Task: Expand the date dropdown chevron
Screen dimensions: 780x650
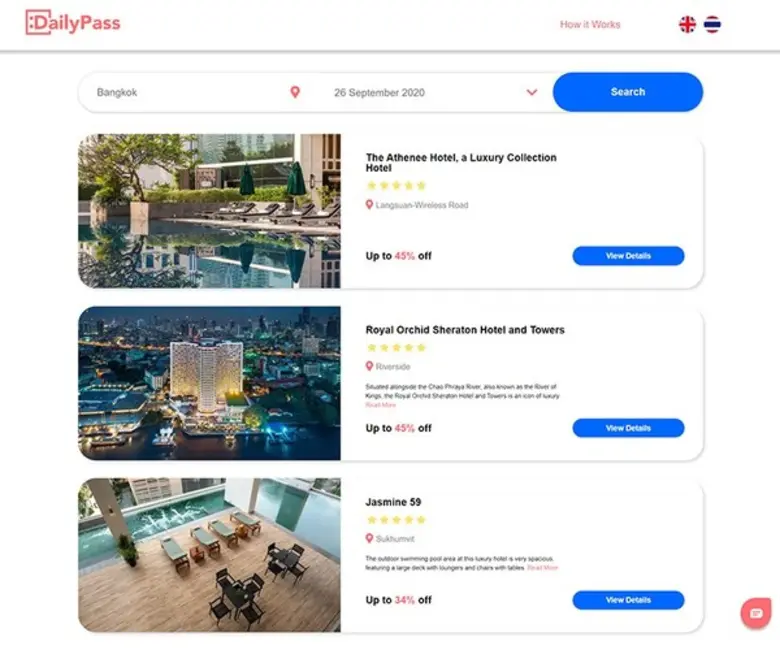Action: [x=532, y=92]
